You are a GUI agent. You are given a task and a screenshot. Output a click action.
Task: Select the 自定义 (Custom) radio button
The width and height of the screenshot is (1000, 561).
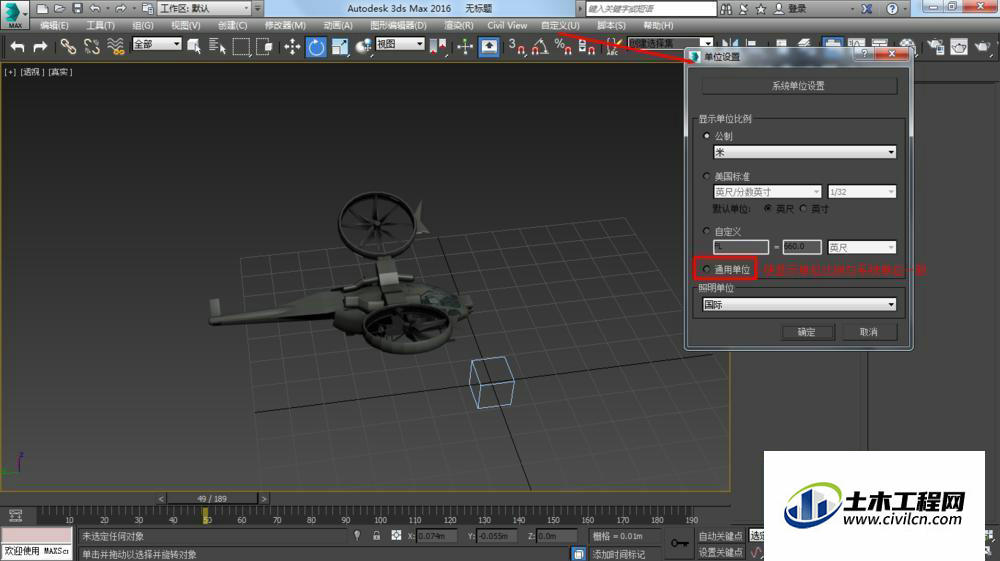click(706, 231)
